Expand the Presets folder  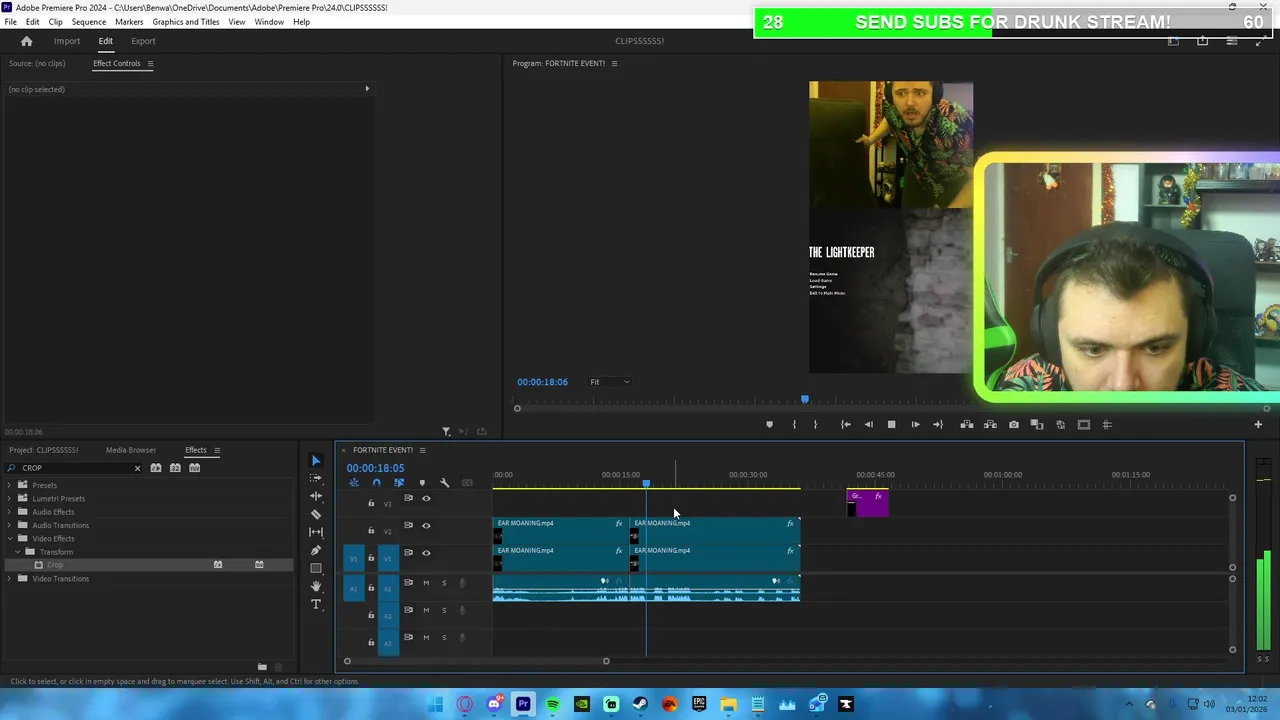coord(10,485)
